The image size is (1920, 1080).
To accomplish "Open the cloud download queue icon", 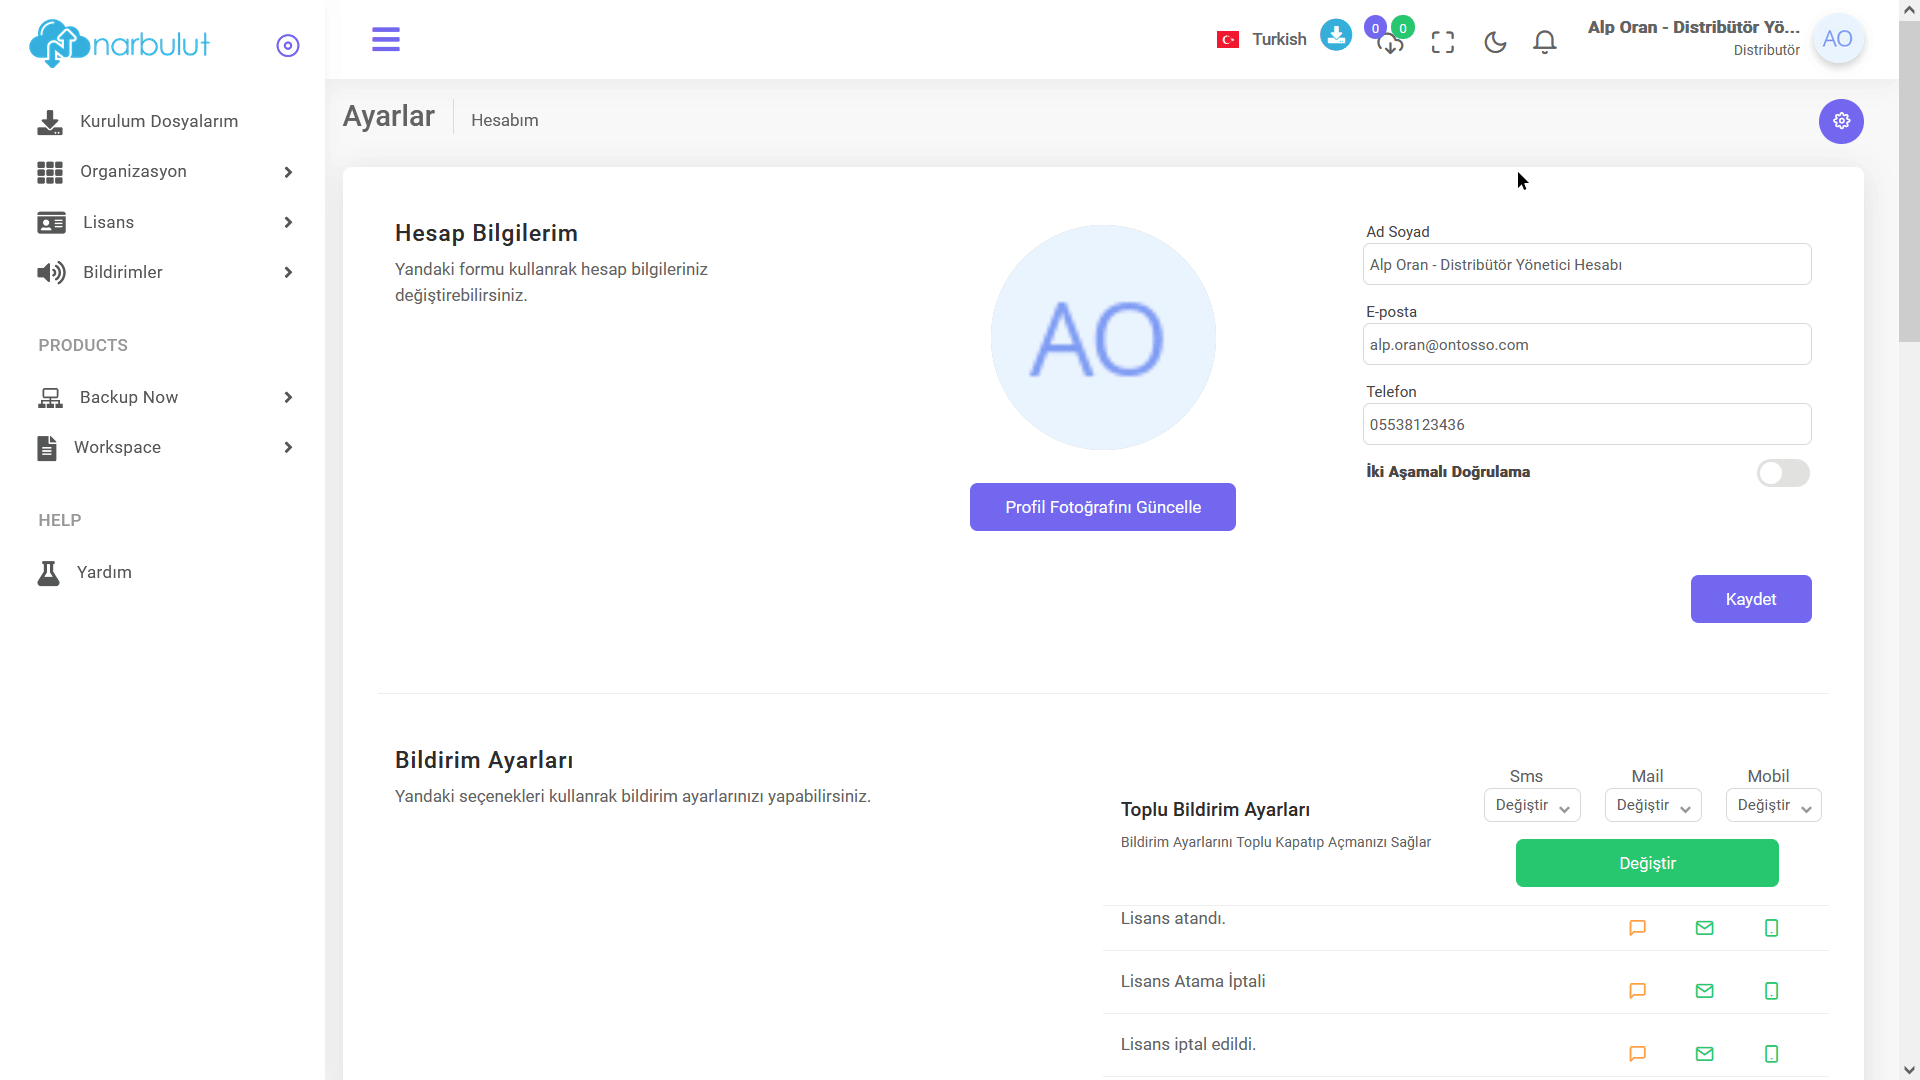I will 1390,43.
